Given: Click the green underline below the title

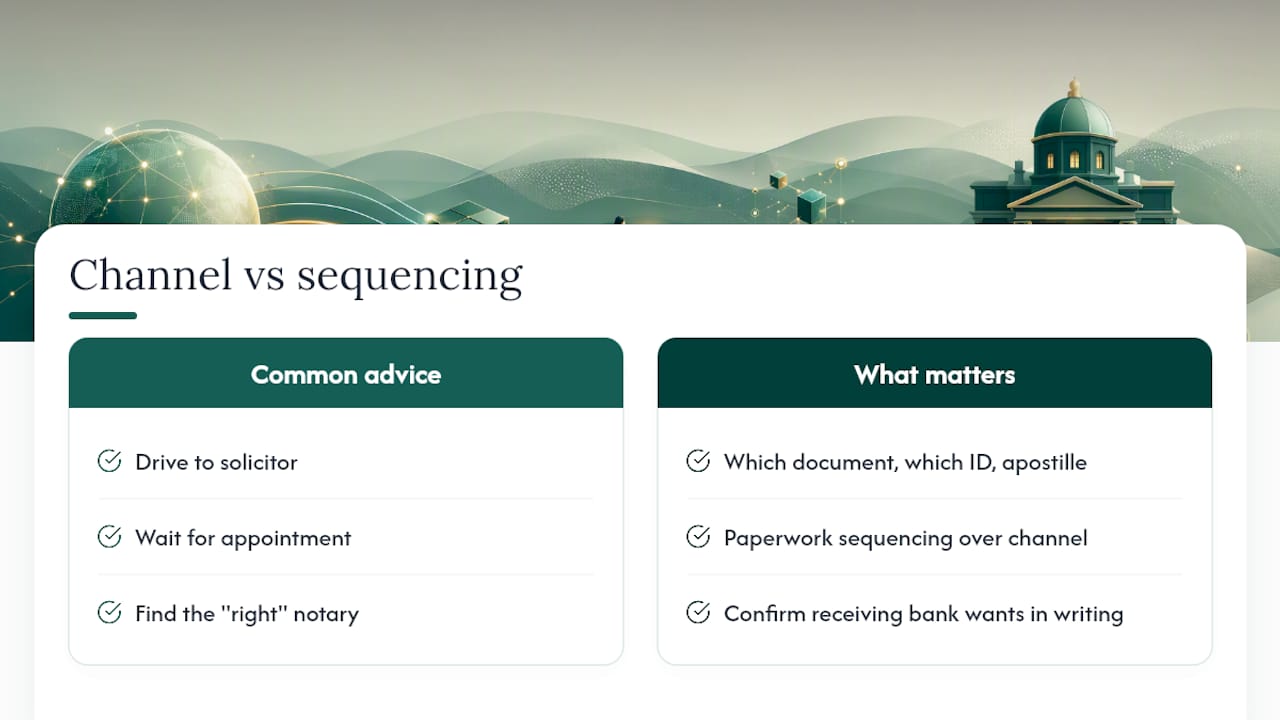Looking at the screenshot, I should coord(103,316).
